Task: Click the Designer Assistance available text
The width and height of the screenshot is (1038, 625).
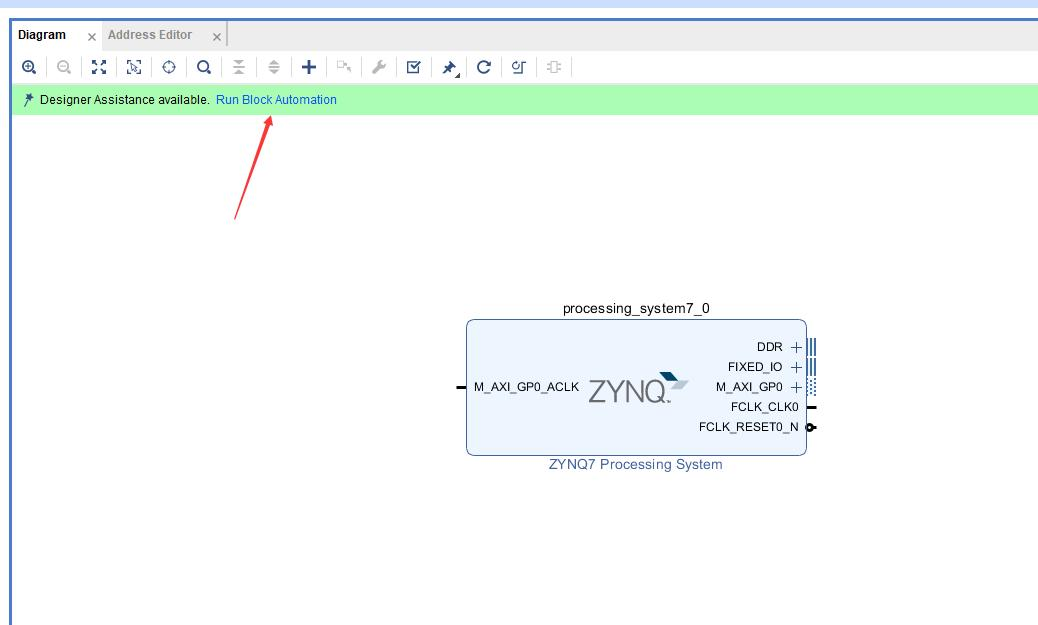Action: pos(124,100)
